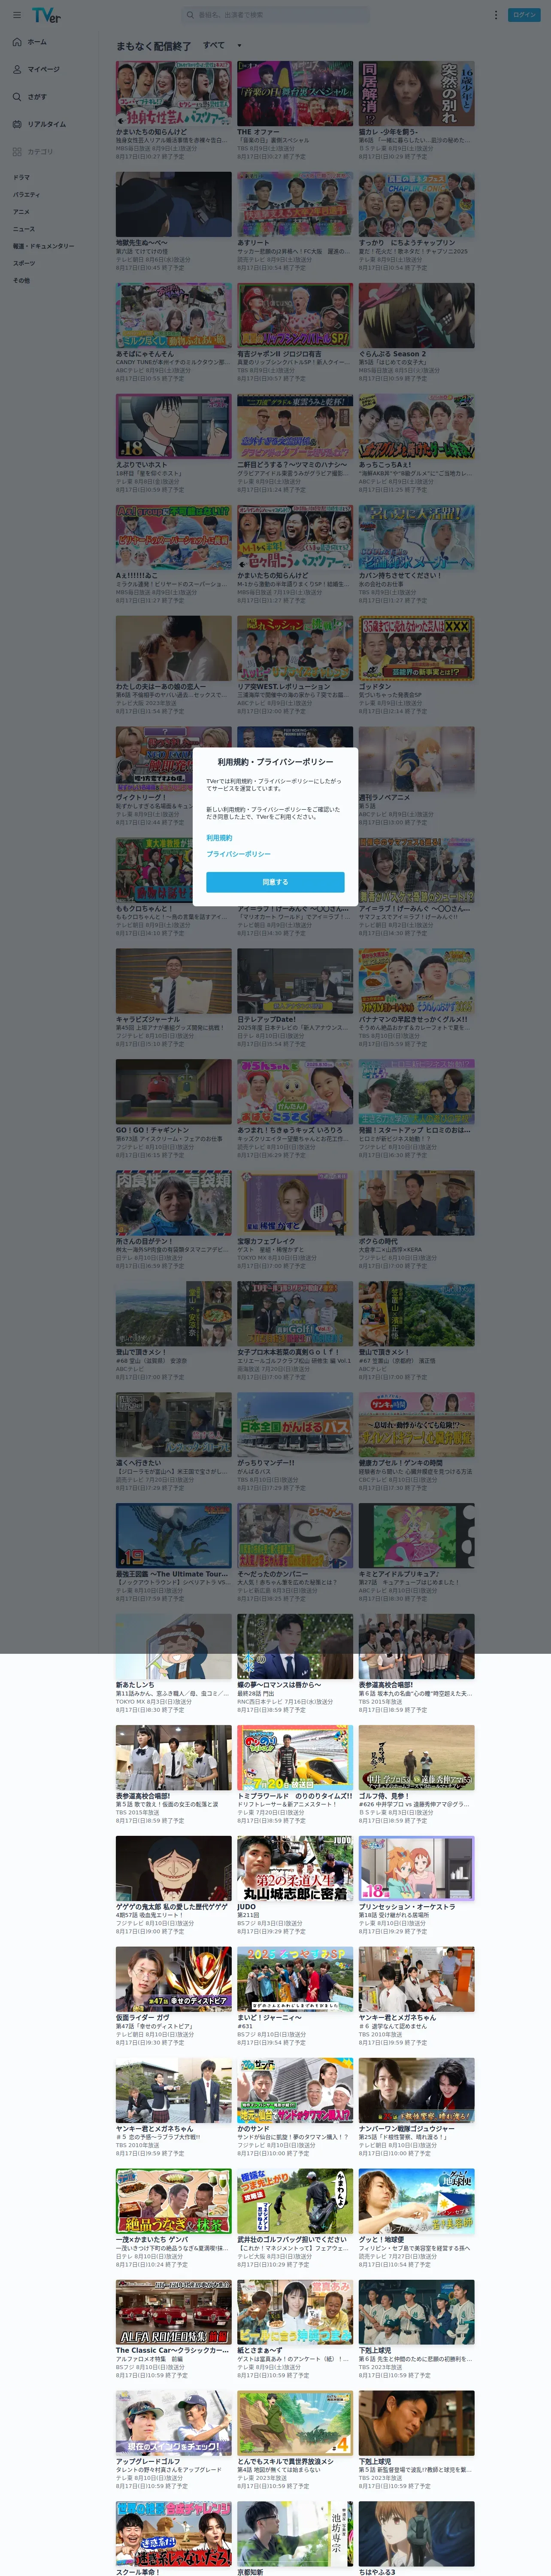Open the three-dot more options menu
Image resolution: width=551 pixels, height=2576 pixels.
[x=495, y=15]
